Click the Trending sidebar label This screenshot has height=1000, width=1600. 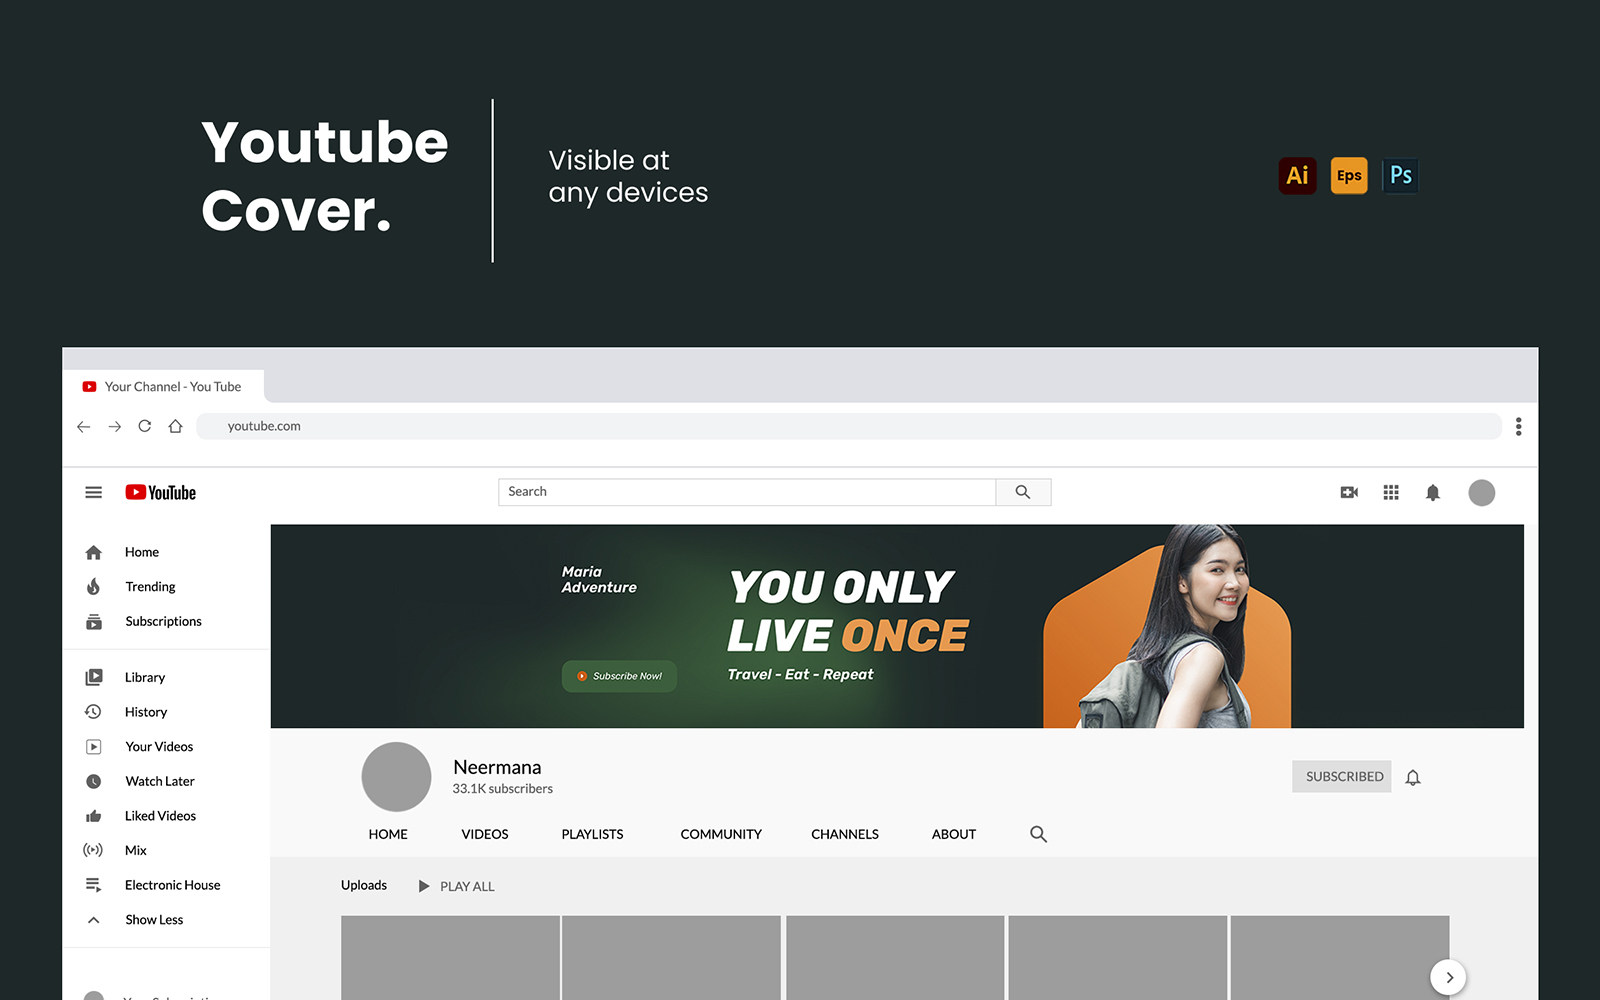(x=150, y=587)
